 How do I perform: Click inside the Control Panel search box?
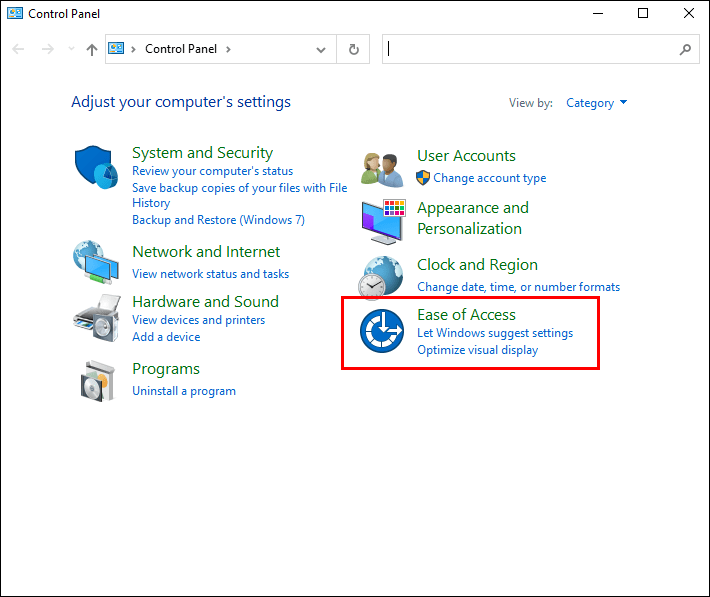pyautogui.click(x=530, y=49)
